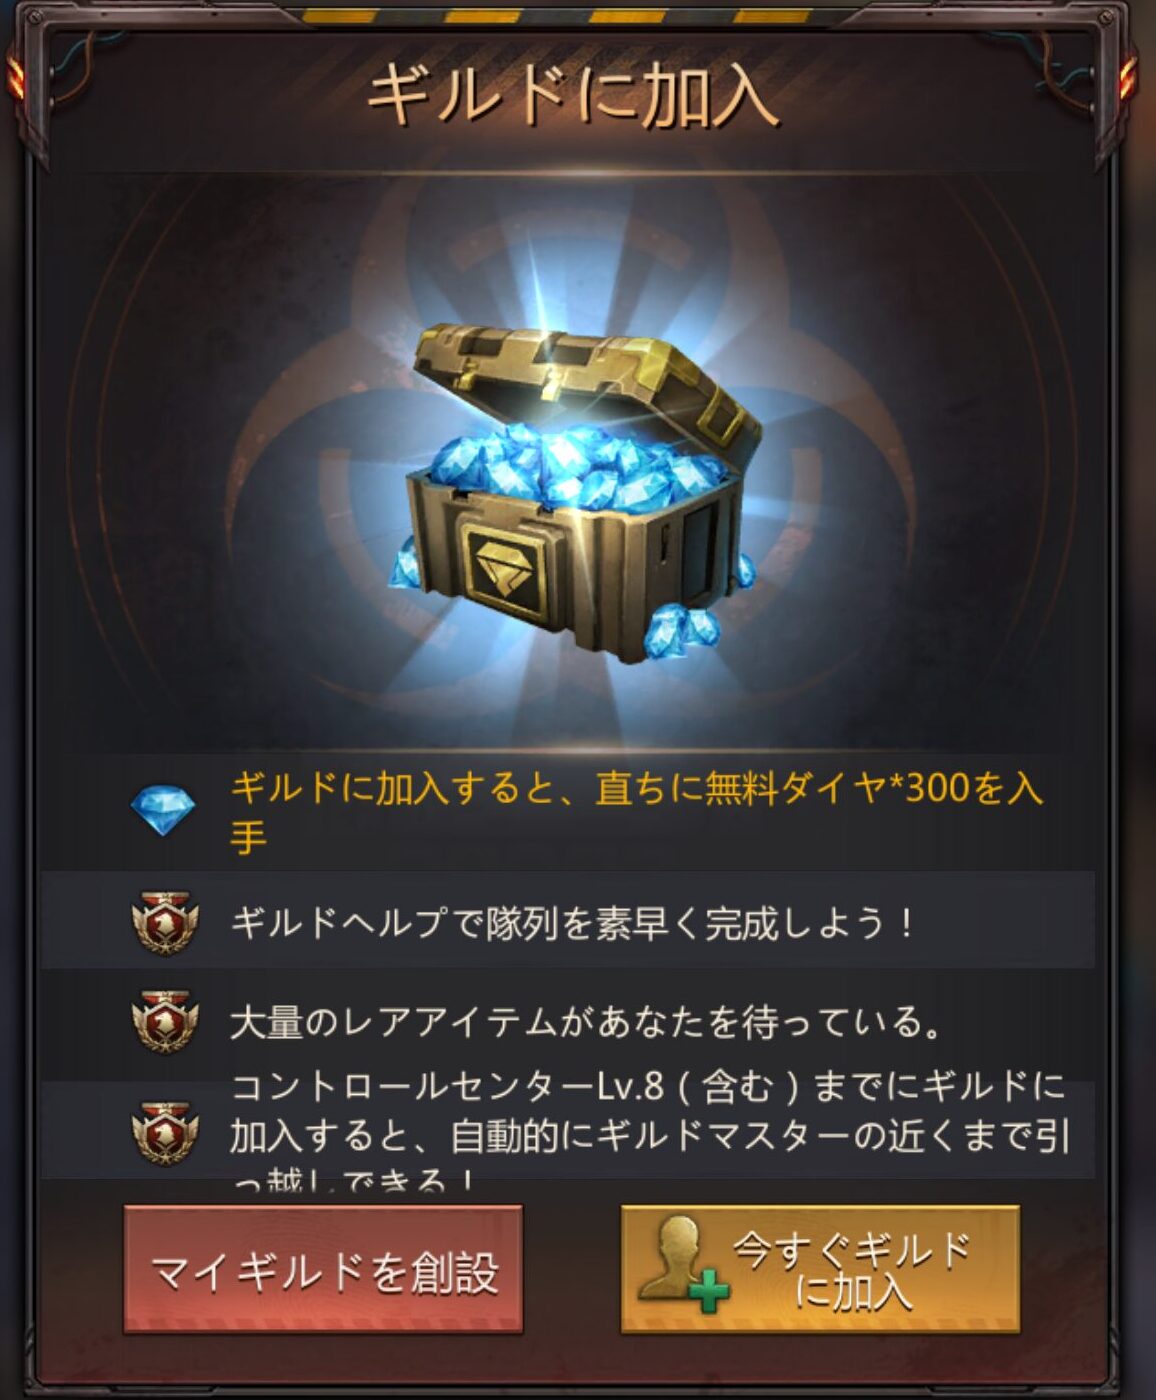This screenshot has height=1400, width=1156.
Task: Join now via 今すぐギルドに加入 button
Action: (x=820, y=1270)
